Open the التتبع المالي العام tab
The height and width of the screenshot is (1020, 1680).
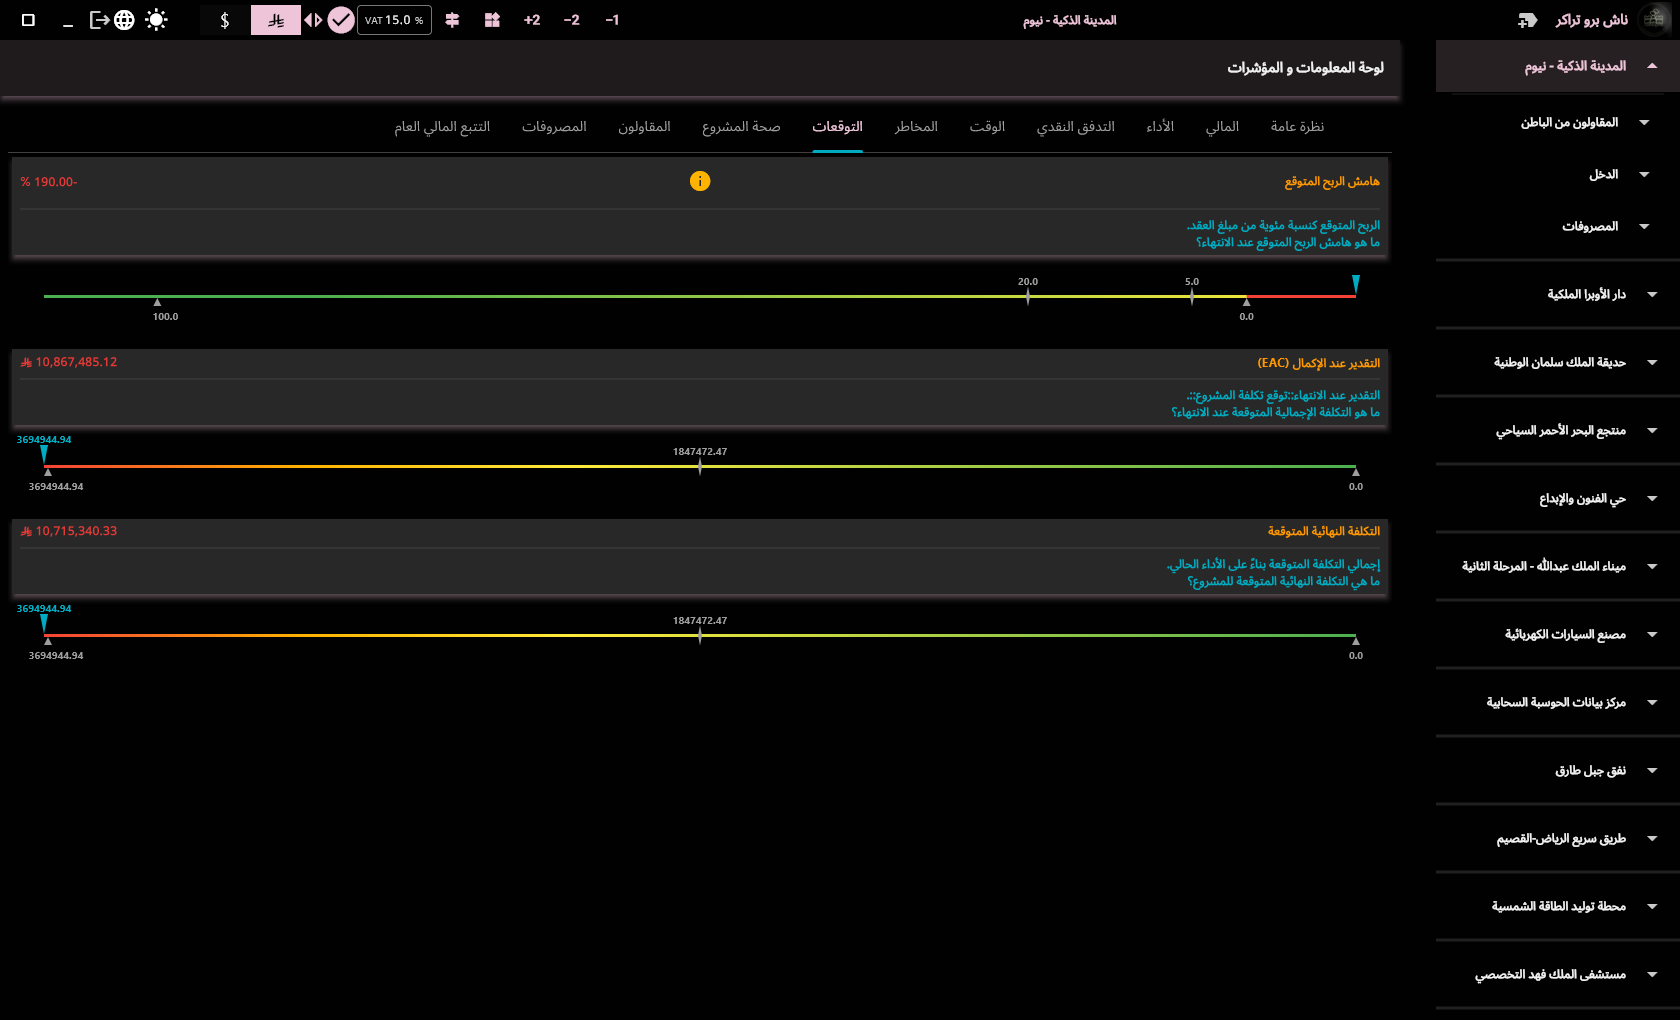pyautogui.click(x=442, y=127)
